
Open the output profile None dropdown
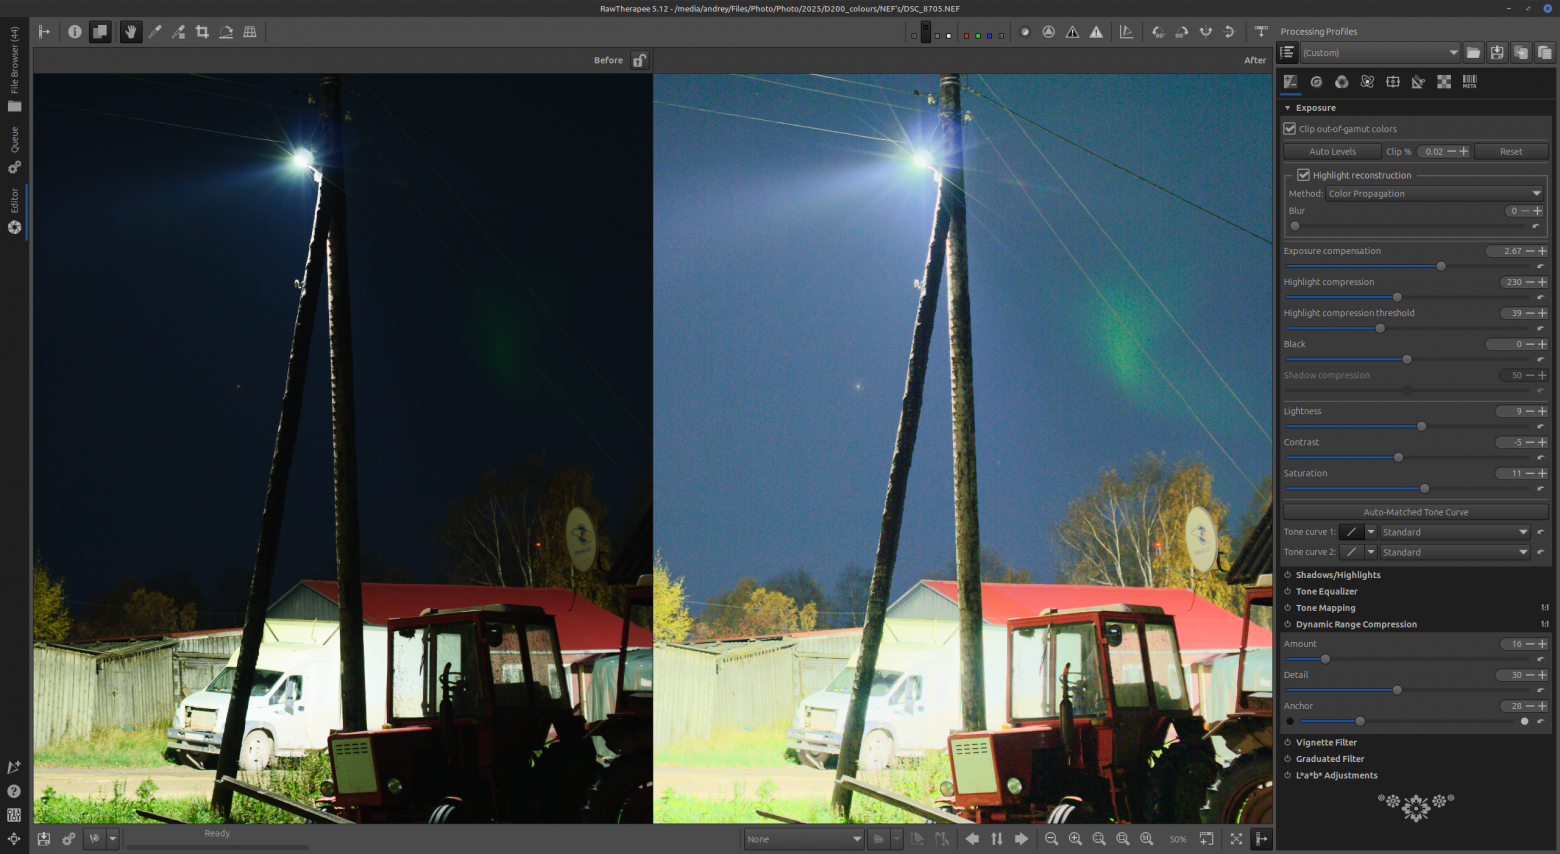coord(804,839)
